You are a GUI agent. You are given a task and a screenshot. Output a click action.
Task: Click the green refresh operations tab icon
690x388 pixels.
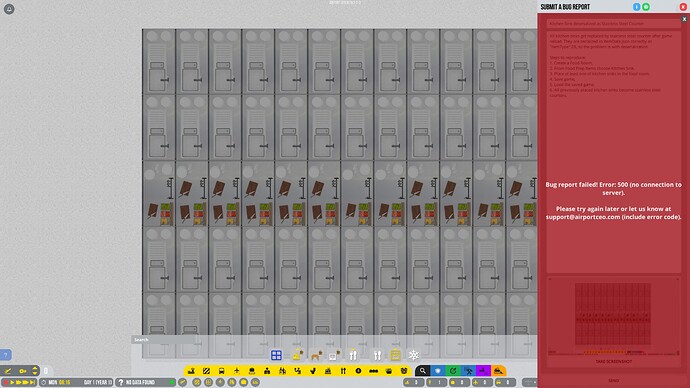(x=453, y=371)
